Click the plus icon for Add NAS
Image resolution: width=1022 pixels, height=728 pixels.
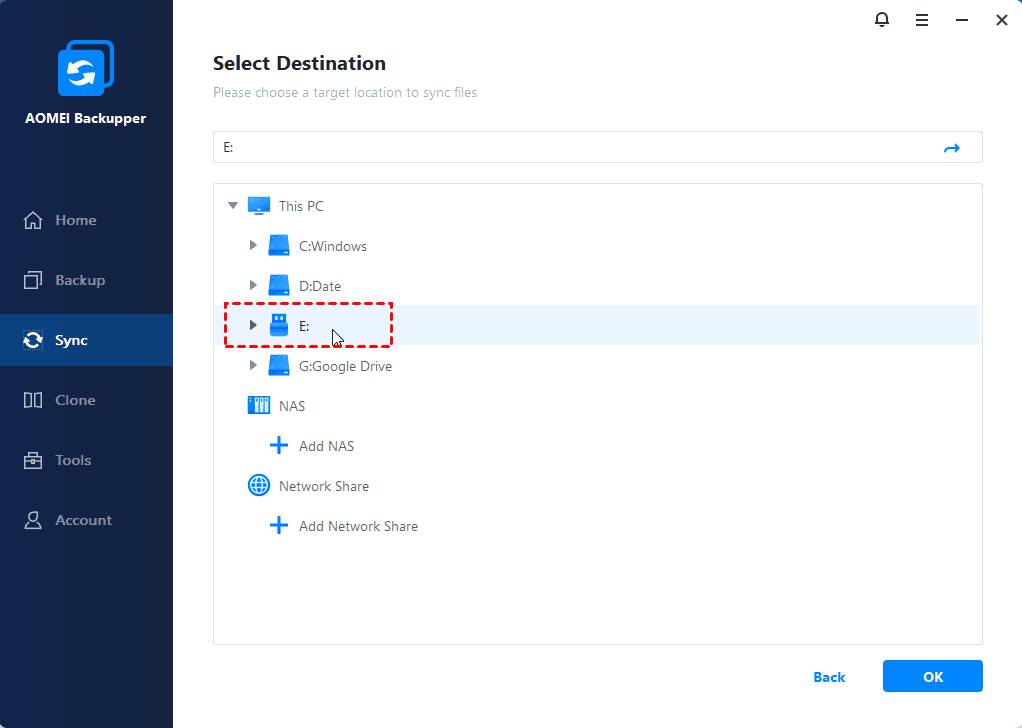pos(279,446)
